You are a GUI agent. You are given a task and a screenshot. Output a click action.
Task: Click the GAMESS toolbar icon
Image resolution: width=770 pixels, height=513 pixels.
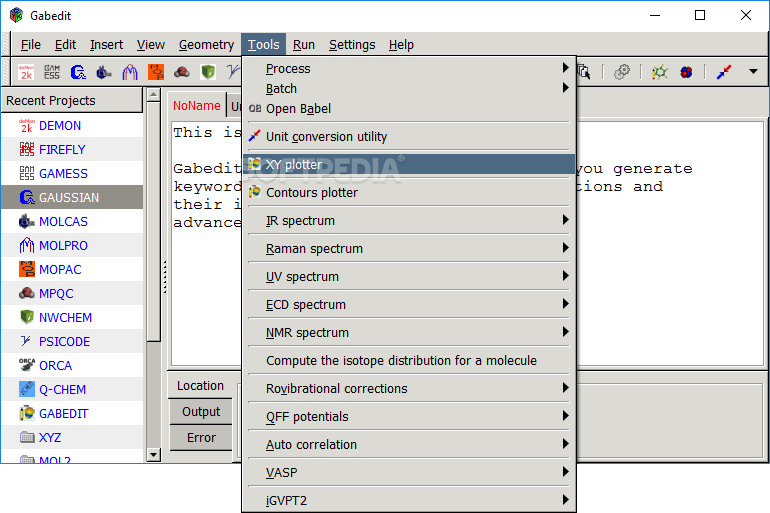[52, 72]
